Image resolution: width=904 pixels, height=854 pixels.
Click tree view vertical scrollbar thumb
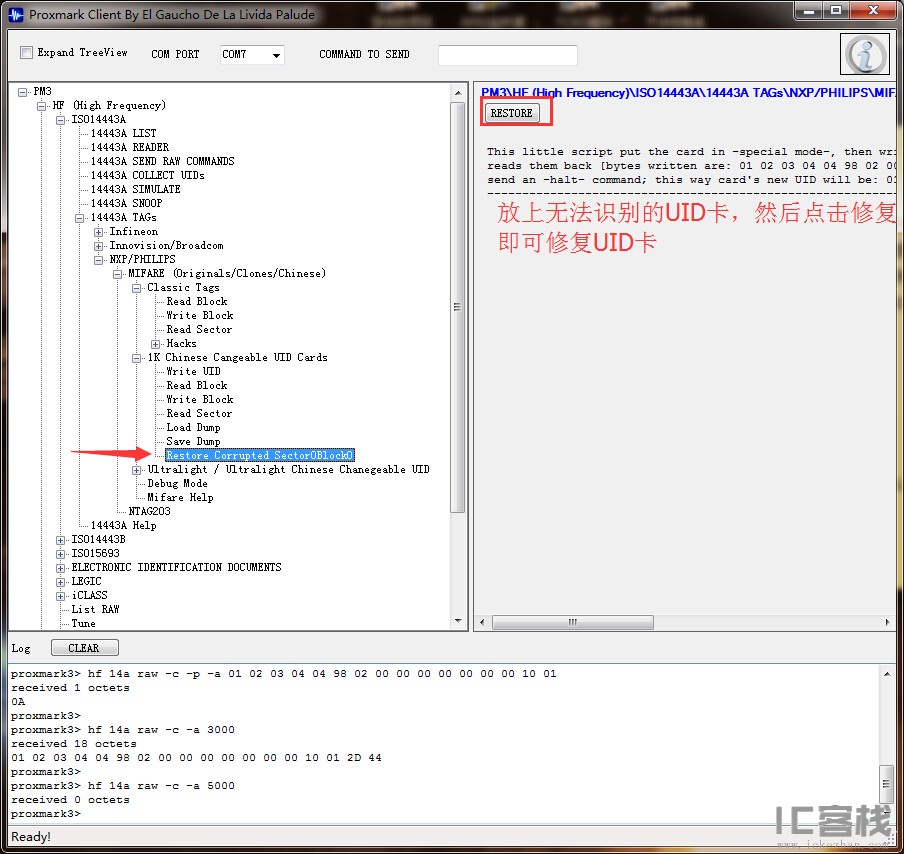point(458,307)
